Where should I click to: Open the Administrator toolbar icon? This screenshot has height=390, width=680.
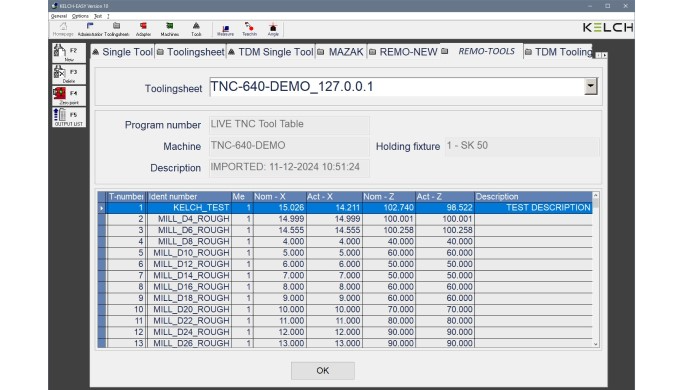coord(90,29)
